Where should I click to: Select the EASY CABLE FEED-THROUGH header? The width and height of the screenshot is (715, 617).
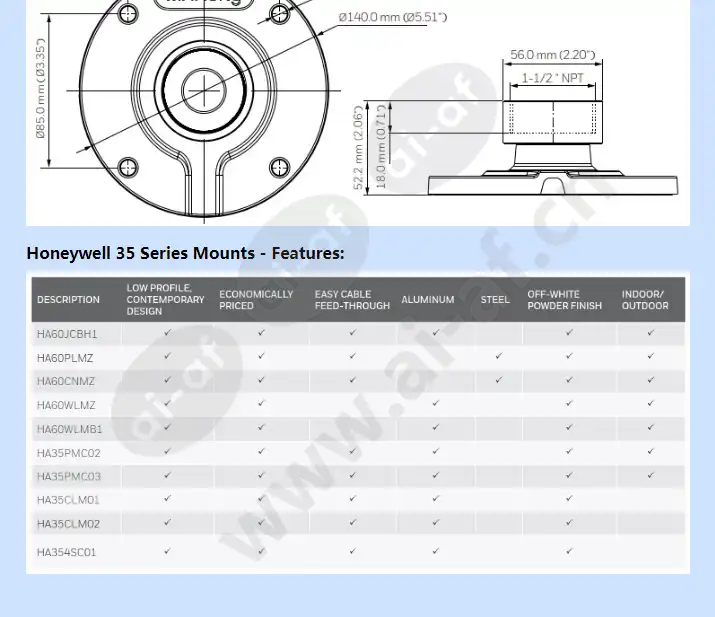[352, 300]
